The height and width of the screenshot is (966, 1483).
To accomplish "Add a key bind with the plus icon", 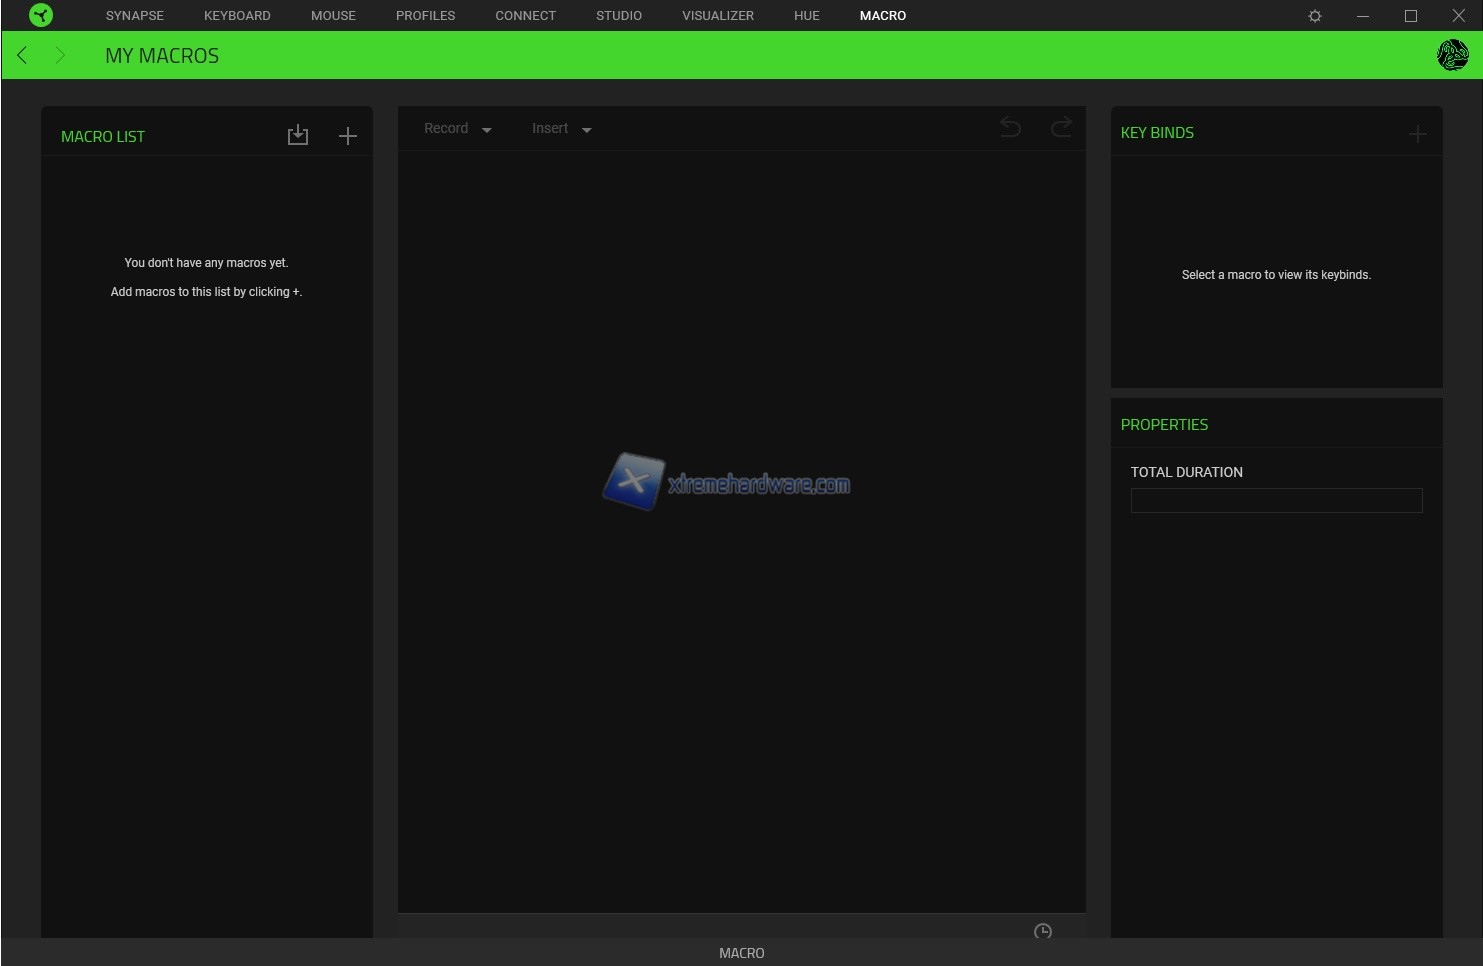I will click(x=1417, y=134).
